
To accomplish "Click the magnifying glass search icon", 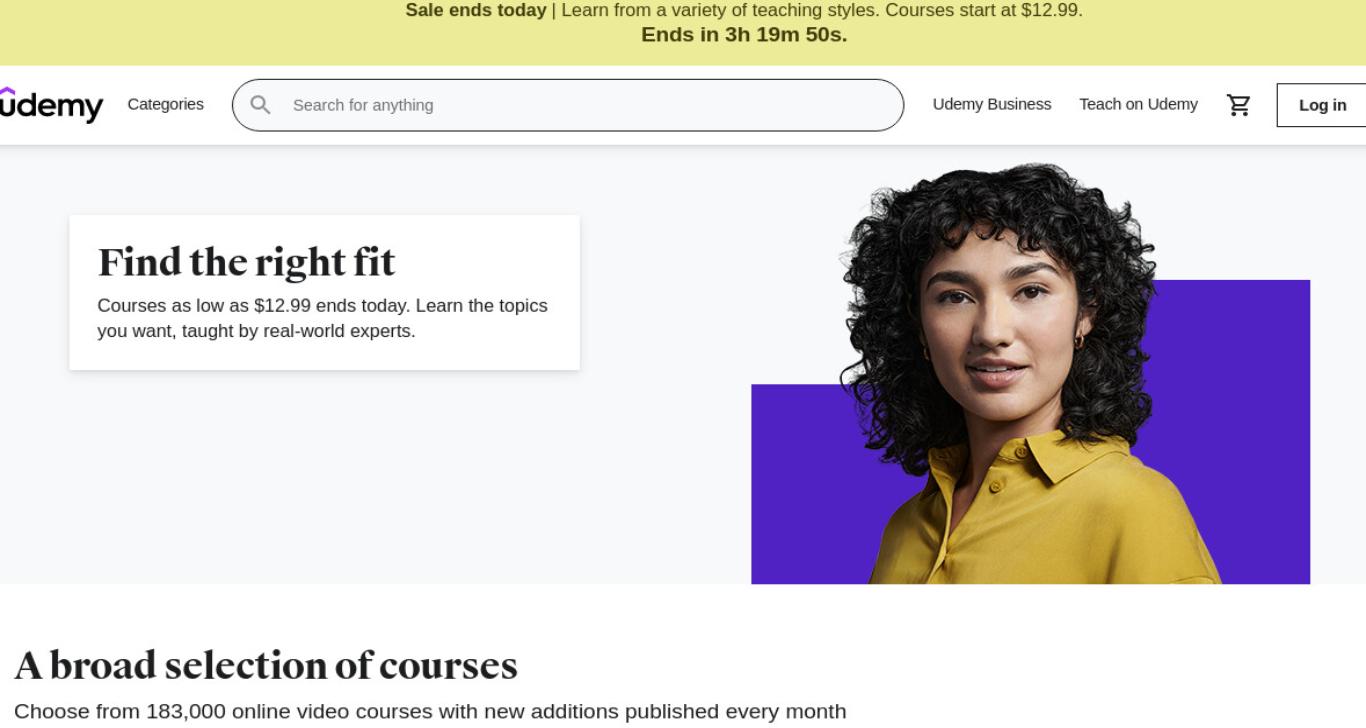I will (x=260, y=105).
